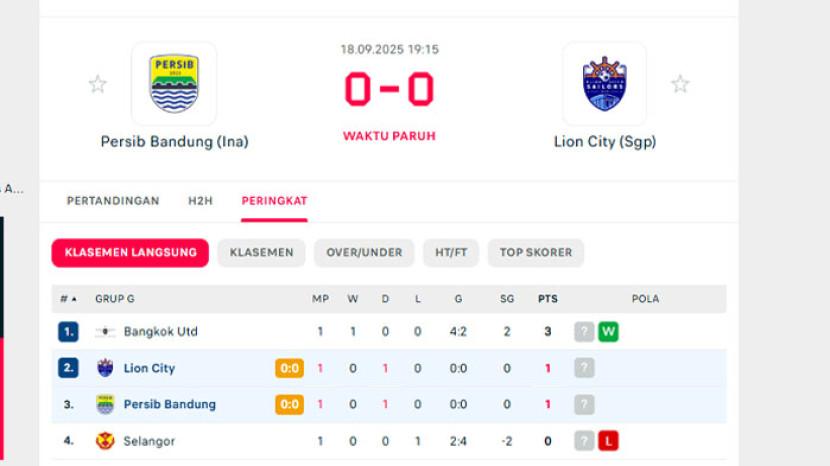Sort table by the # rank column

point(68,299)
